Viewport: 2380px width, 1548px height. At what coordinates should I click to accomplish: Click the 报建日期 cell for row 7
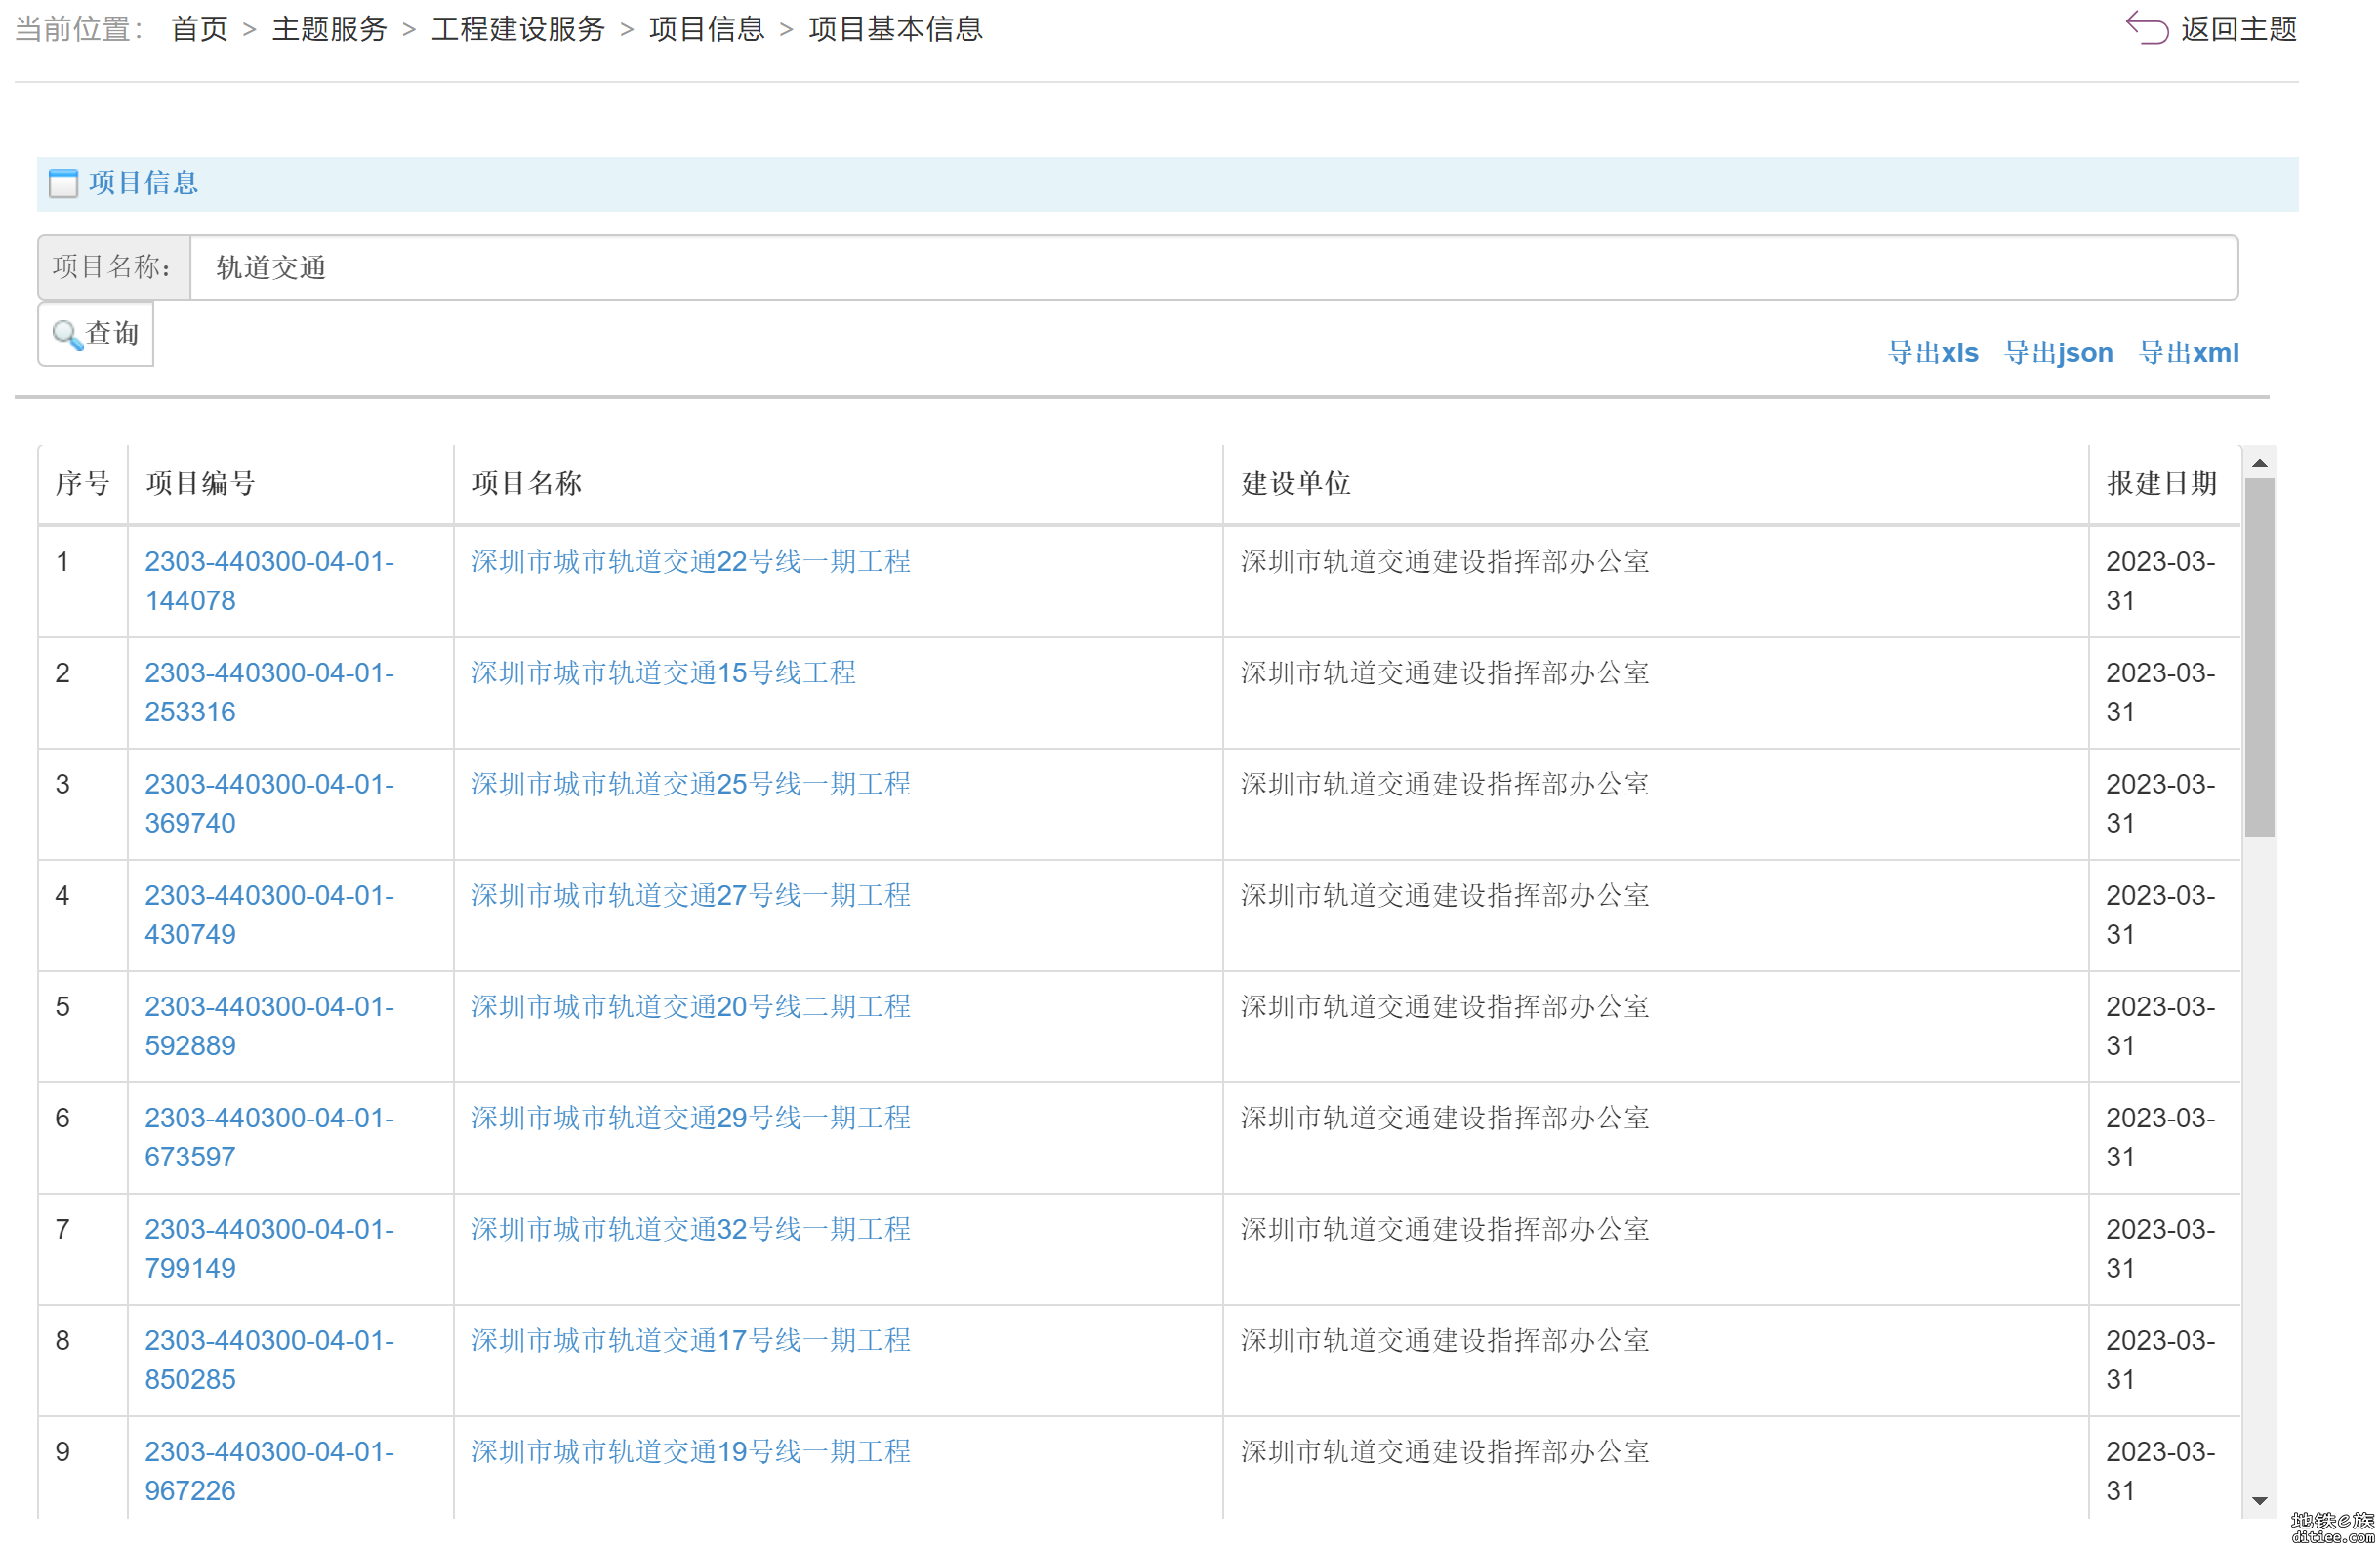click(2163, 1247)
